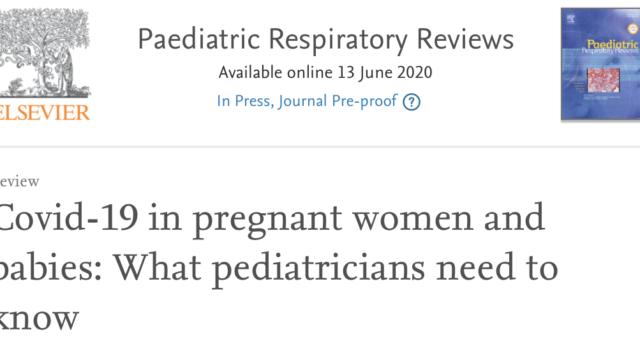Click the pale yellow text lines on cover
This screenshot has height=360, width=640.
(x=577, y=84)
